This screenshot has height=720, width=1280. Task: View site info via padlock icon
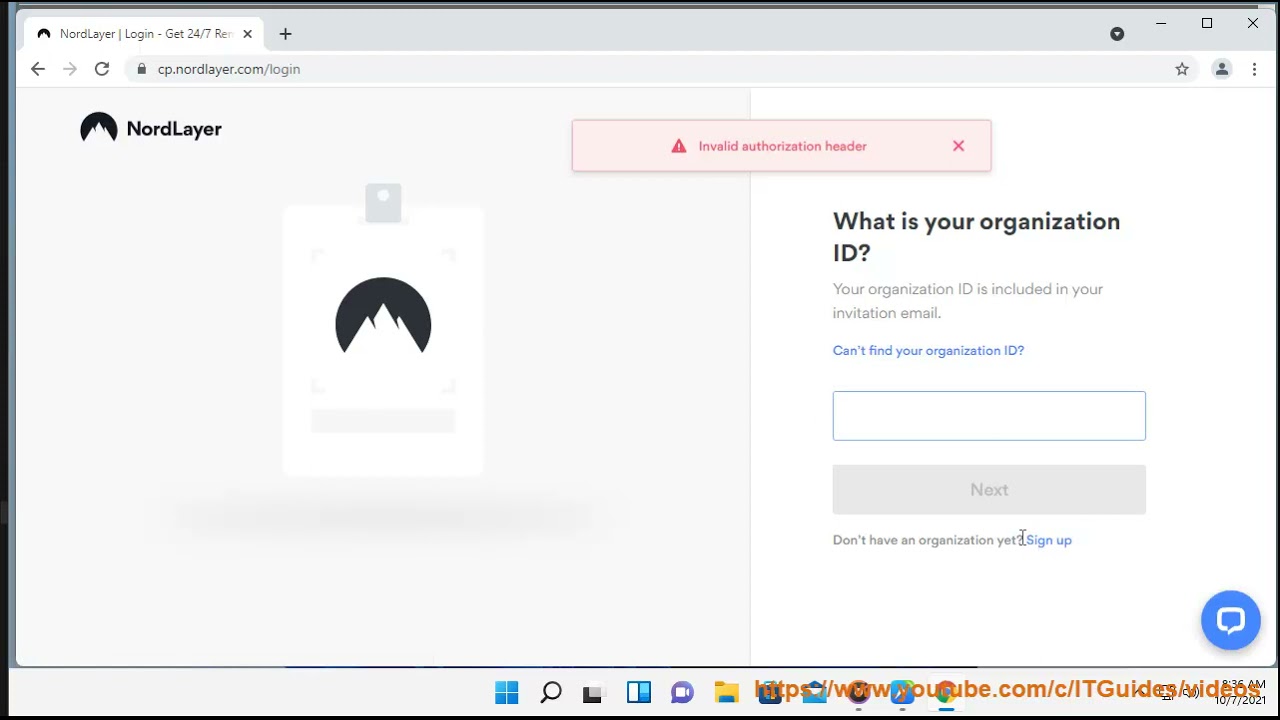(141, 69)
